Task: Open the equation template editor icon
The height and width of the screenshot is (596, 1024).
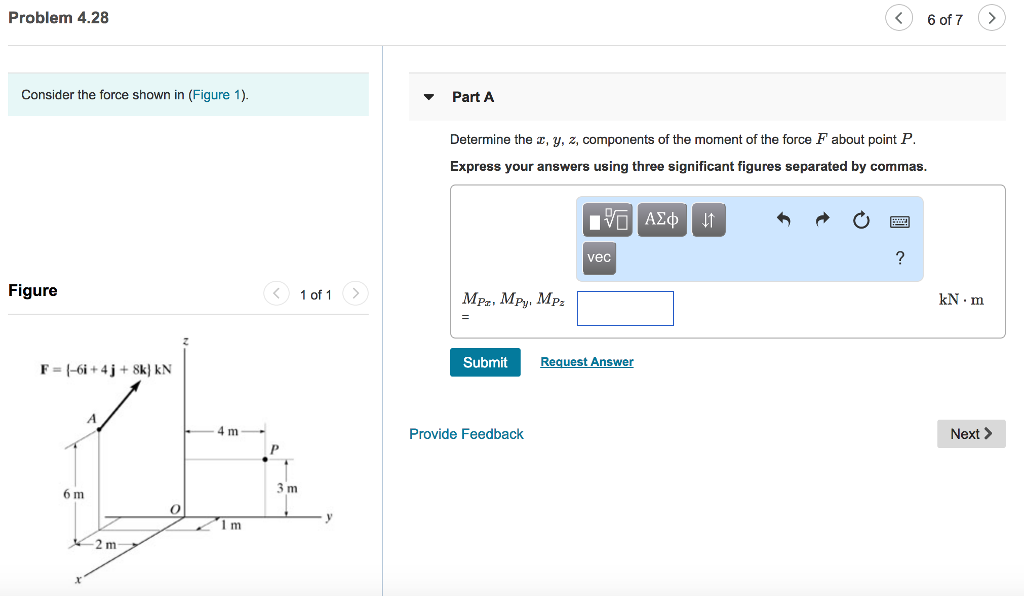Action: [606, 219]
